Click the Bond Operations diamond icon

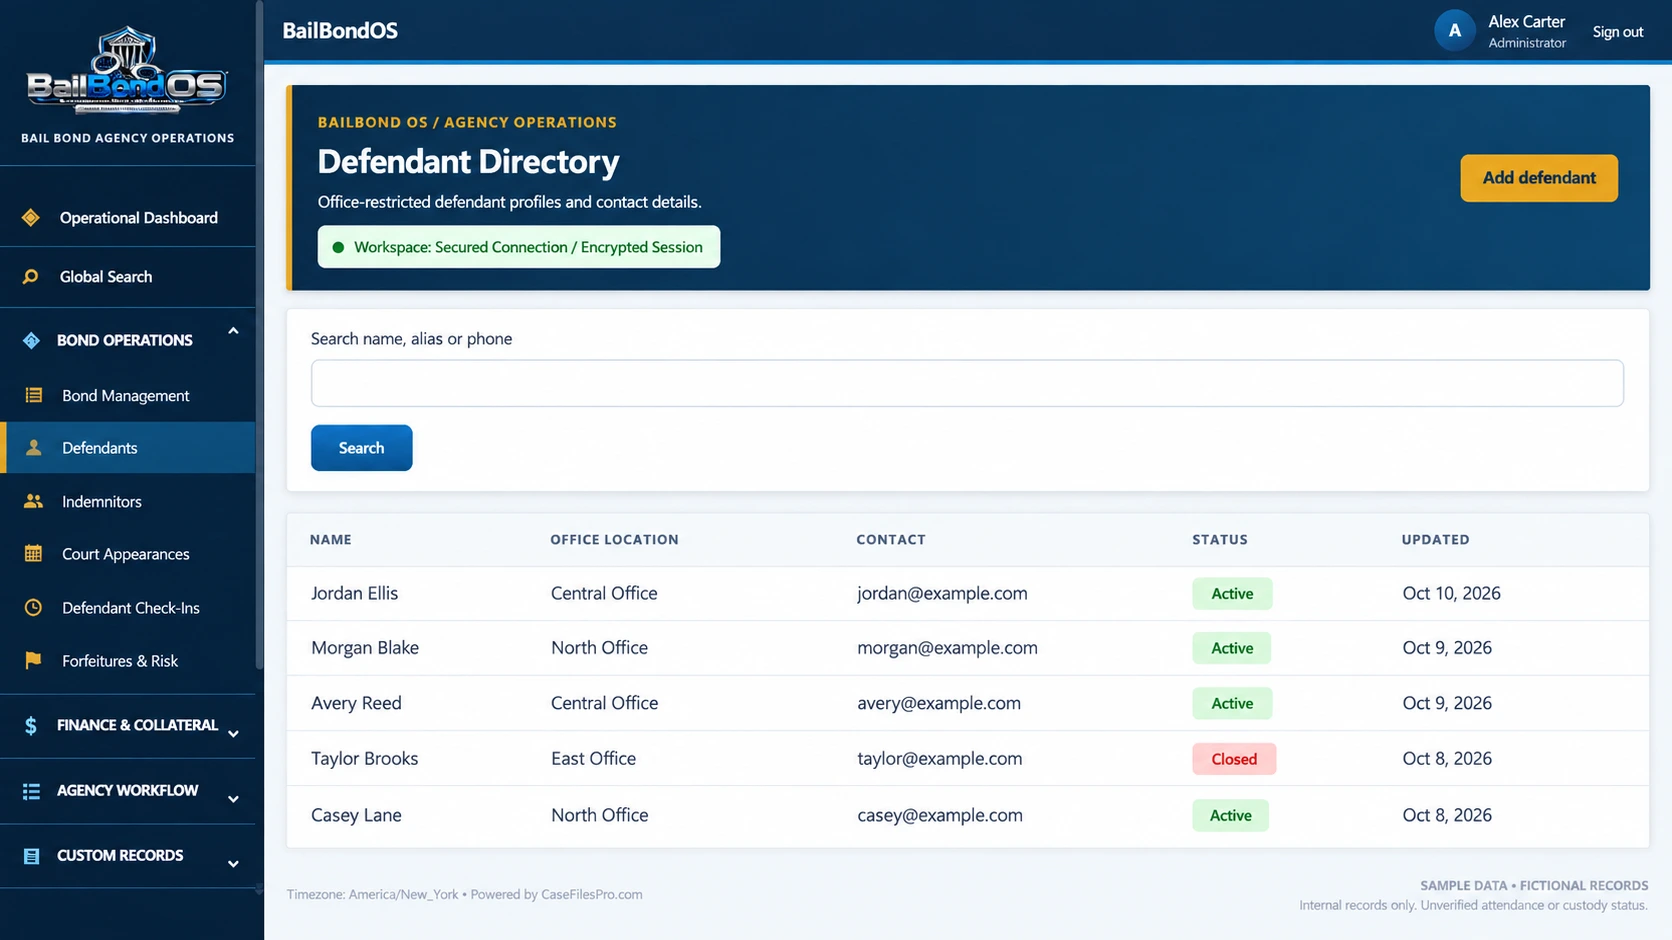(31, 340)
